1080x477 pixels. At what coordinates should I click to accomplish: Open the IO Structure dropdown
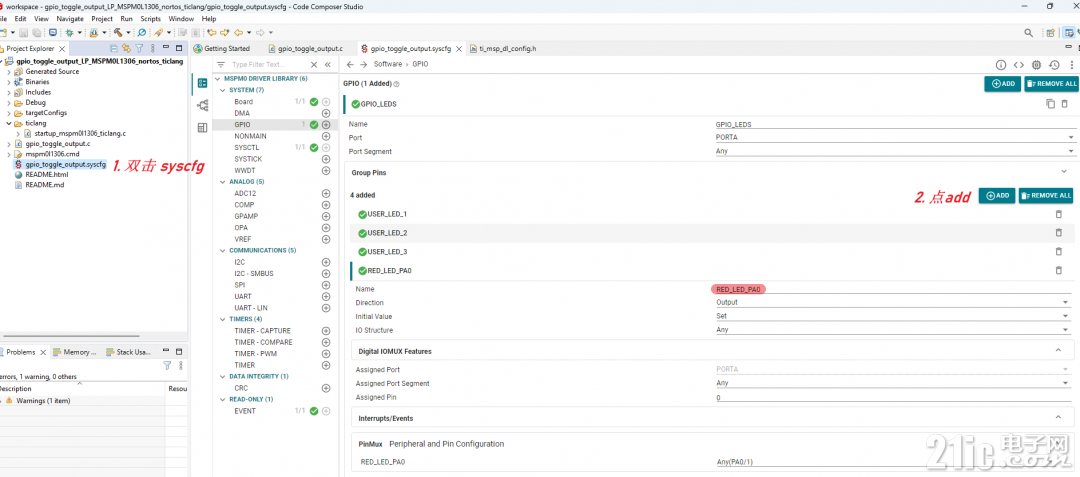tap(892, 330)
